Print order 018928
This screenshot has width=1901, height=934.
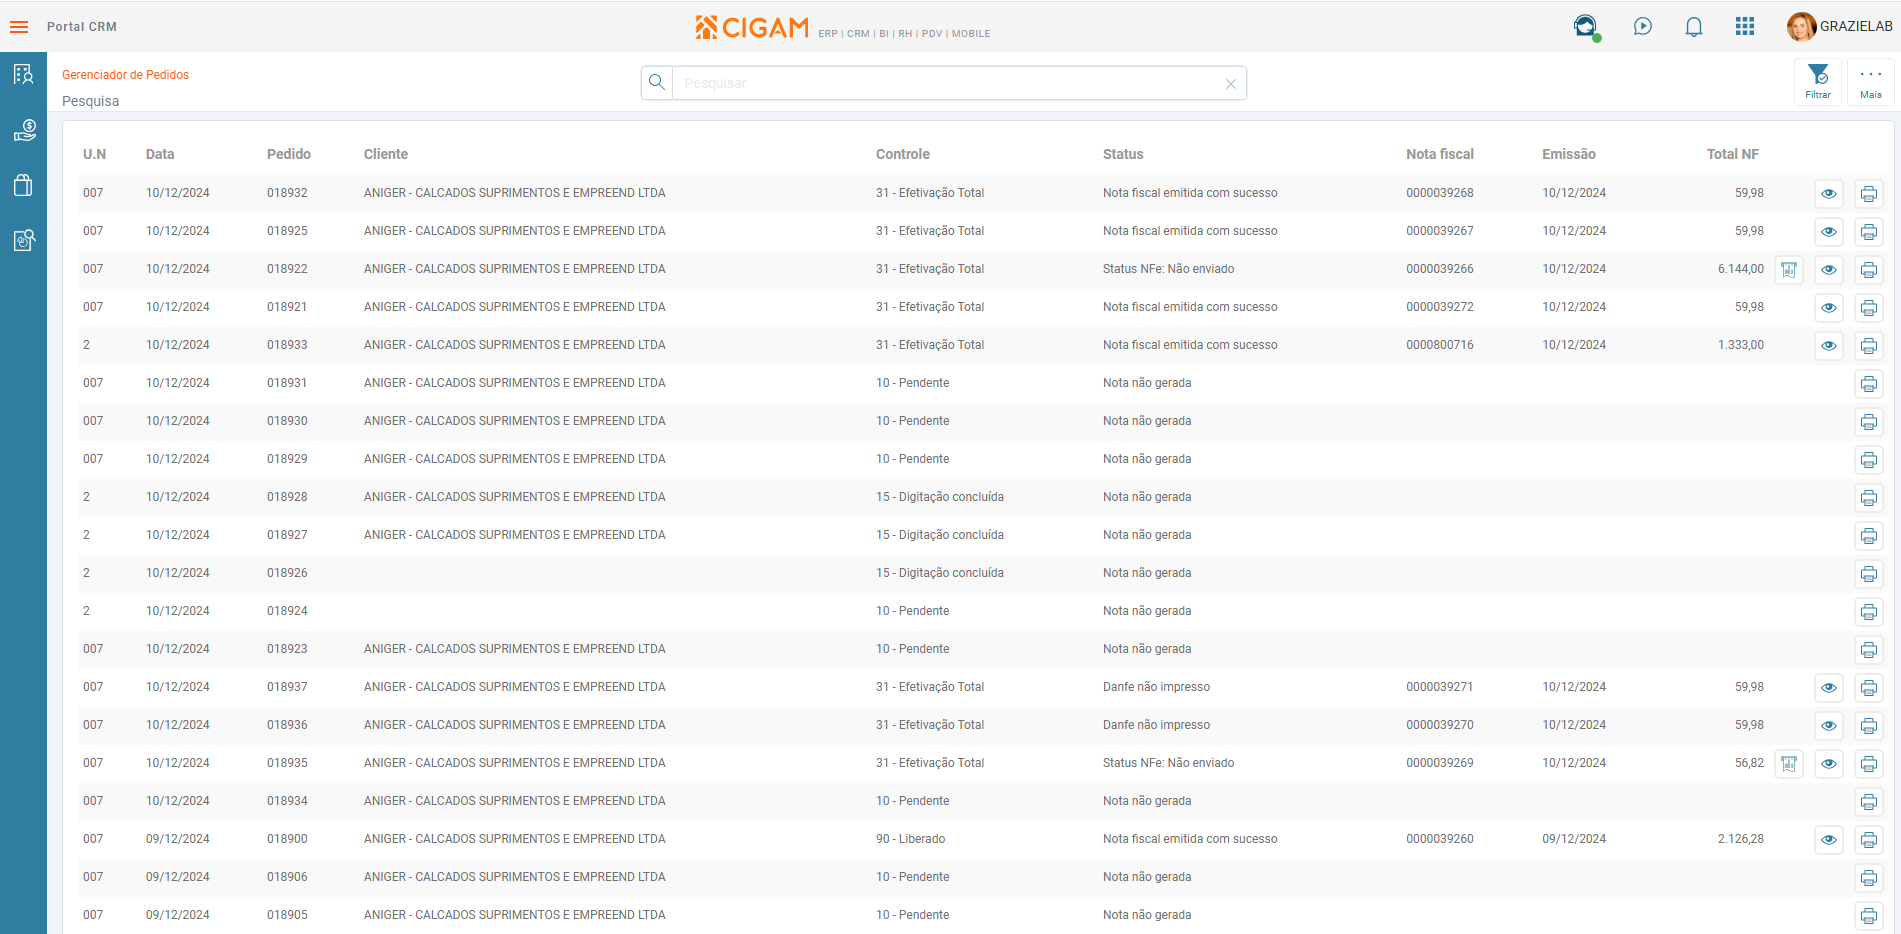pos(1869,498)
